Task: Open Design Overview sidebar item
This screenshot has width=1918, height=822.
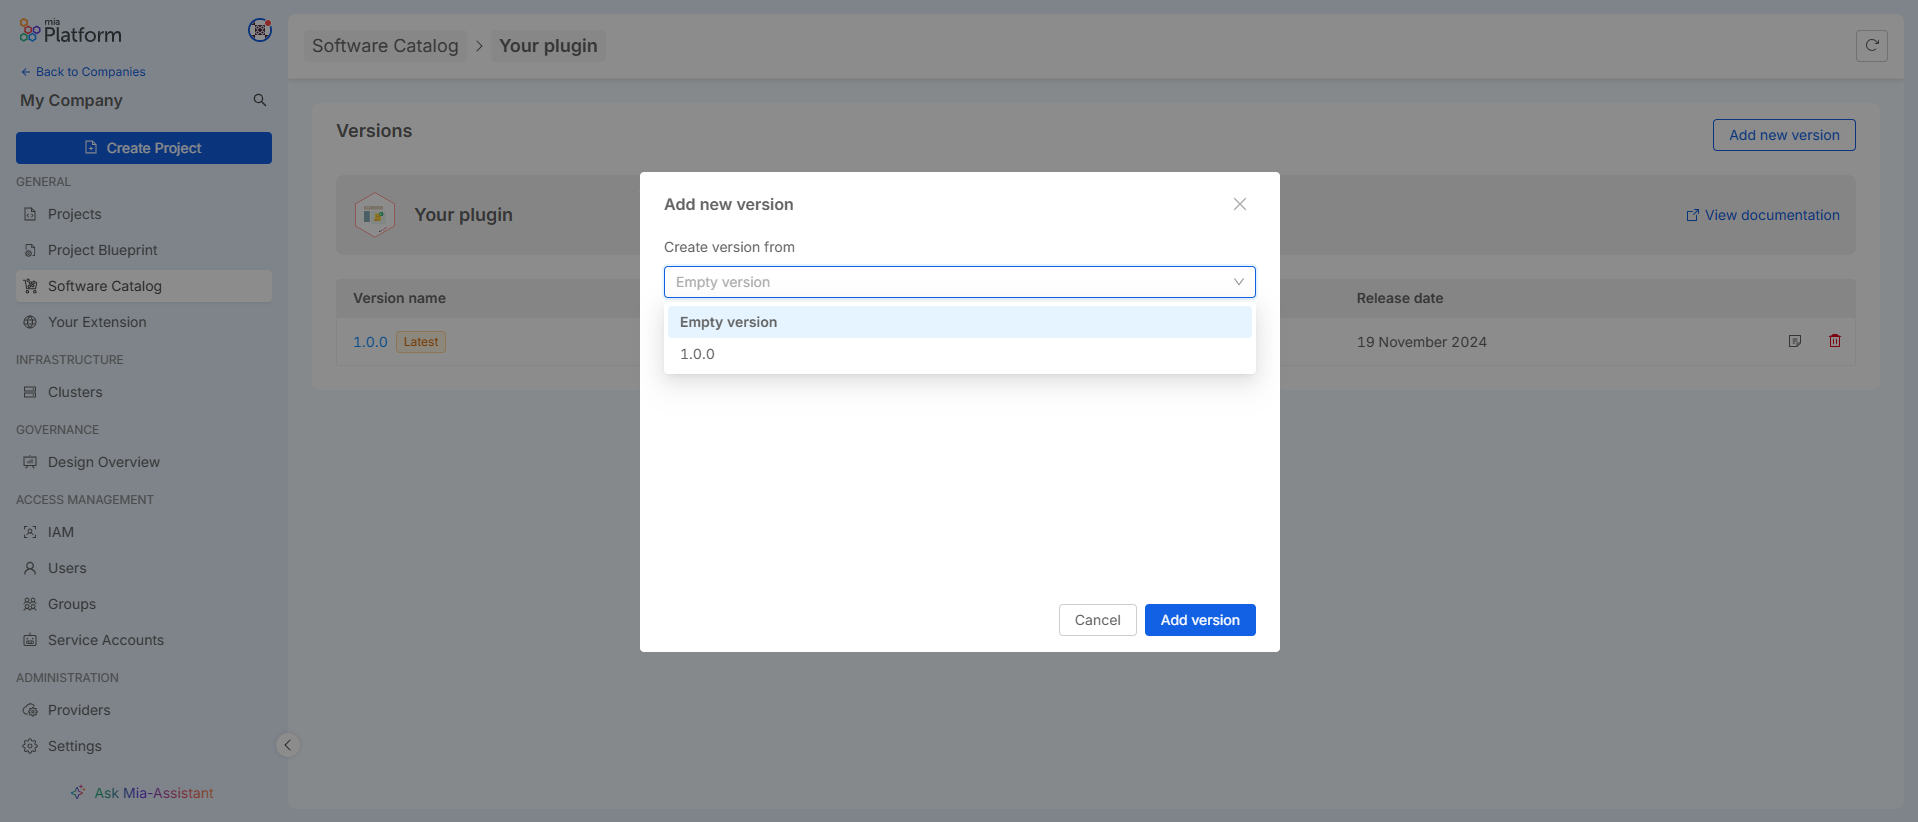Action: coord(144,462)
